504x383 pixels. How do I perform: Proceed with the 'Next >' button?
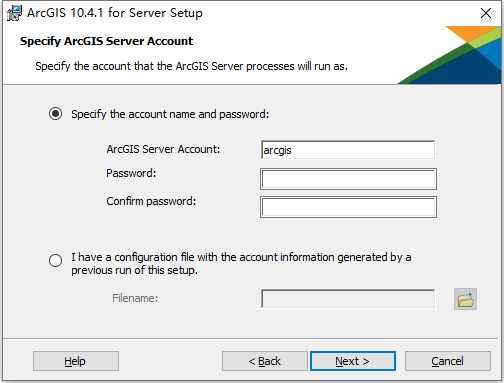coord(353,361)
